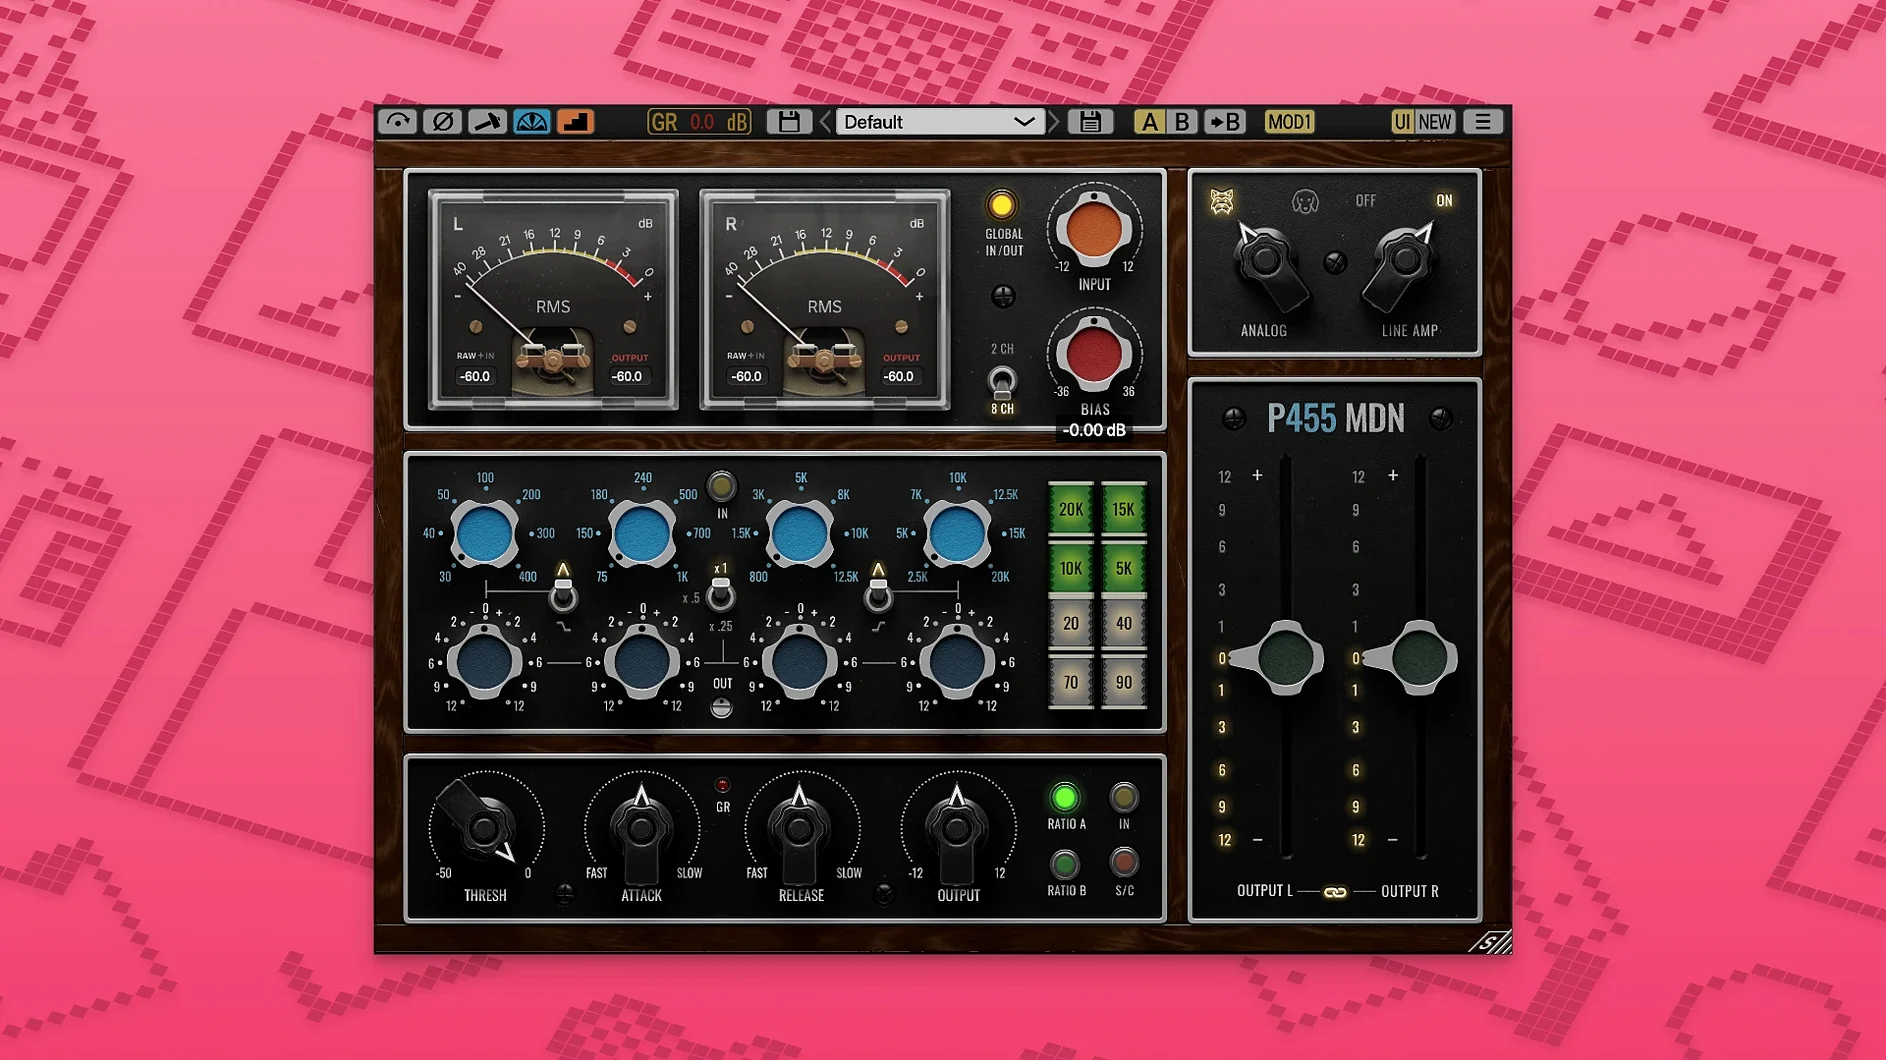Toggle the Global In/Out yellow lamp

point(1001,206)
